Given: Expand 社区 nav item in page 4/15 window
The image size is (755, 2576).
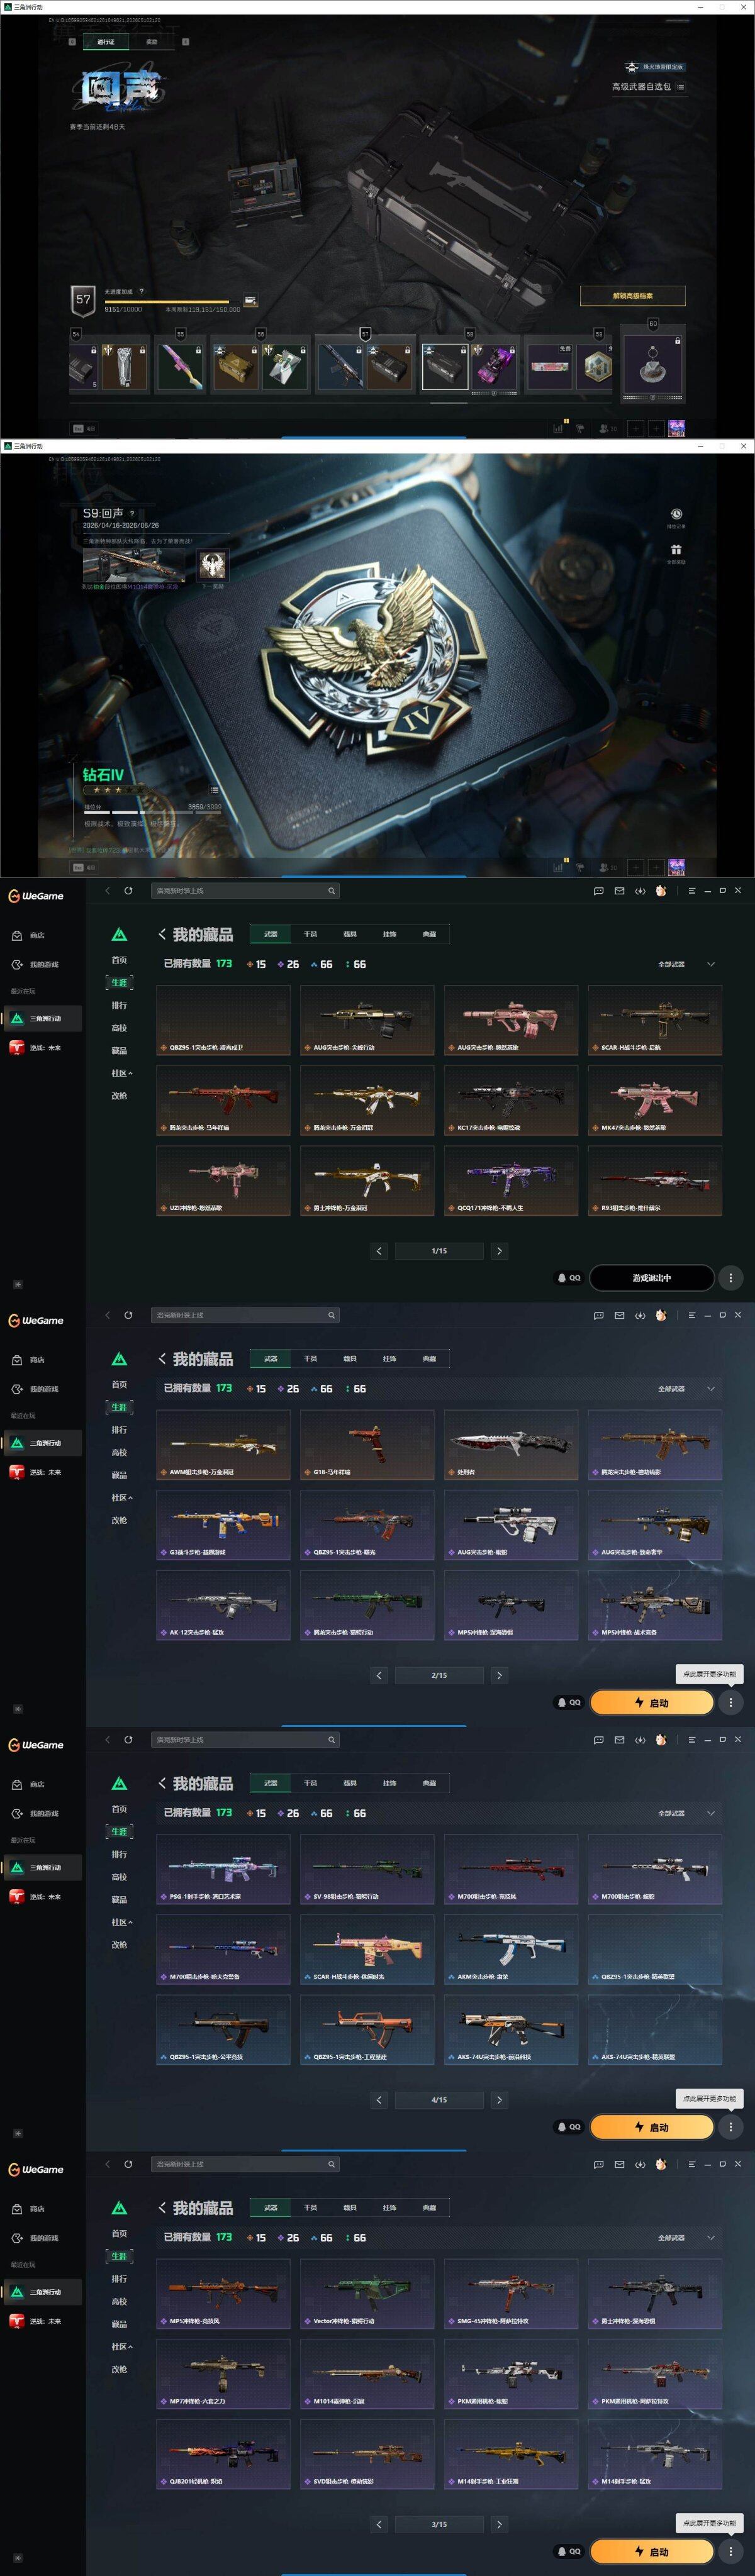Looking at the screenshot, I should click(121, 1922).
